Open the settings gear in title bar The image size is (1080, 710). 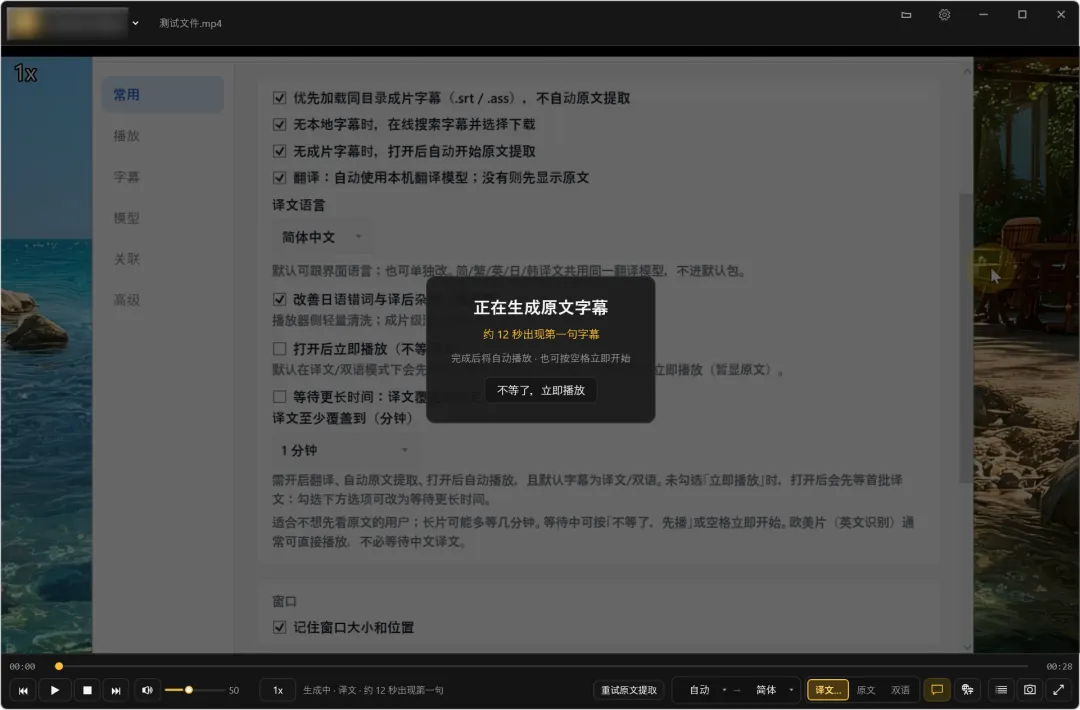[x=944, y=14]
